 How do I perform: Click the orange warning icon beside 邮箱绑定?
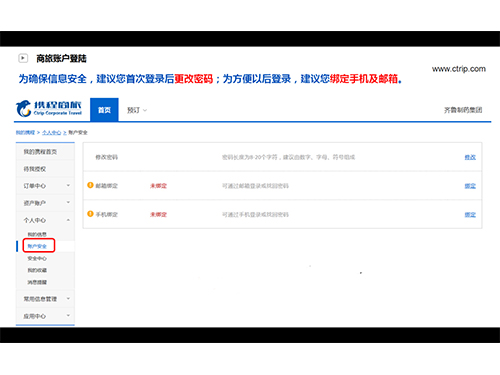tap(90, 185)
